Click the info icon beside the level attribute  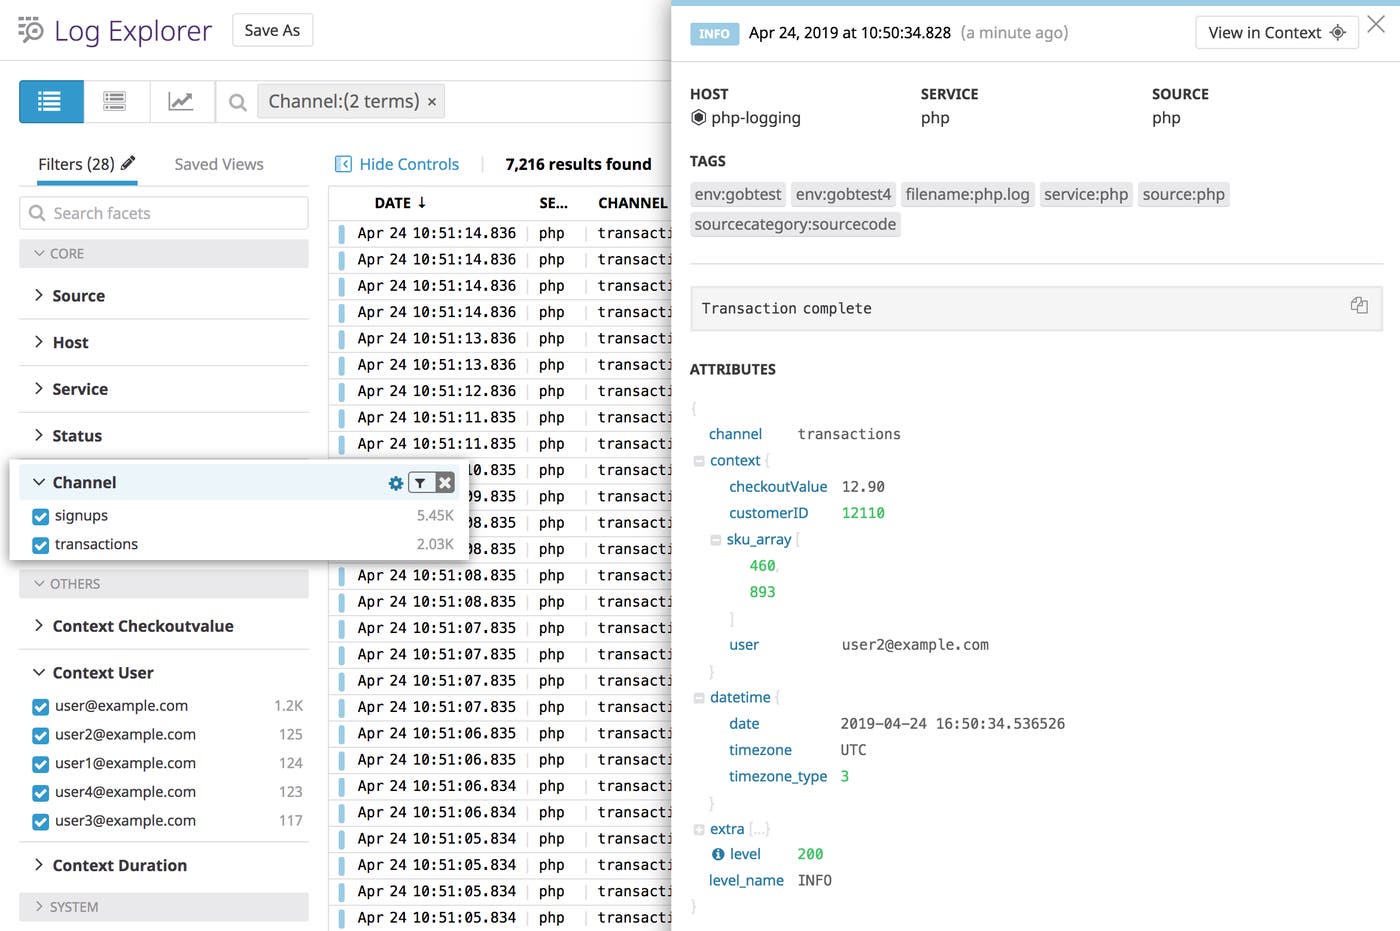click(x=718, y=854)
